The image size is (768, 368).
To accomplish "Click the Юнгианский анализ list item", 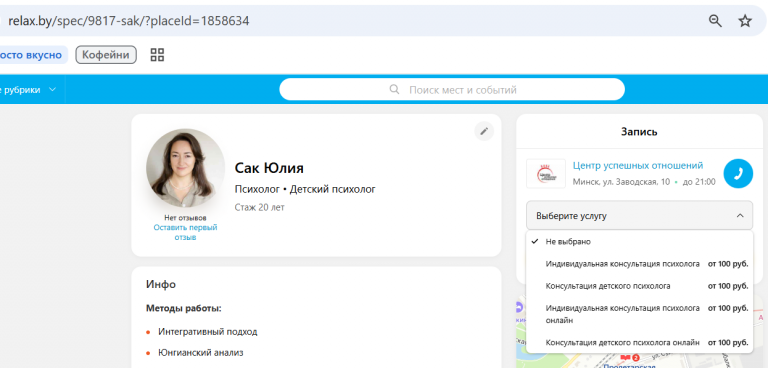I will pos(200,352).
